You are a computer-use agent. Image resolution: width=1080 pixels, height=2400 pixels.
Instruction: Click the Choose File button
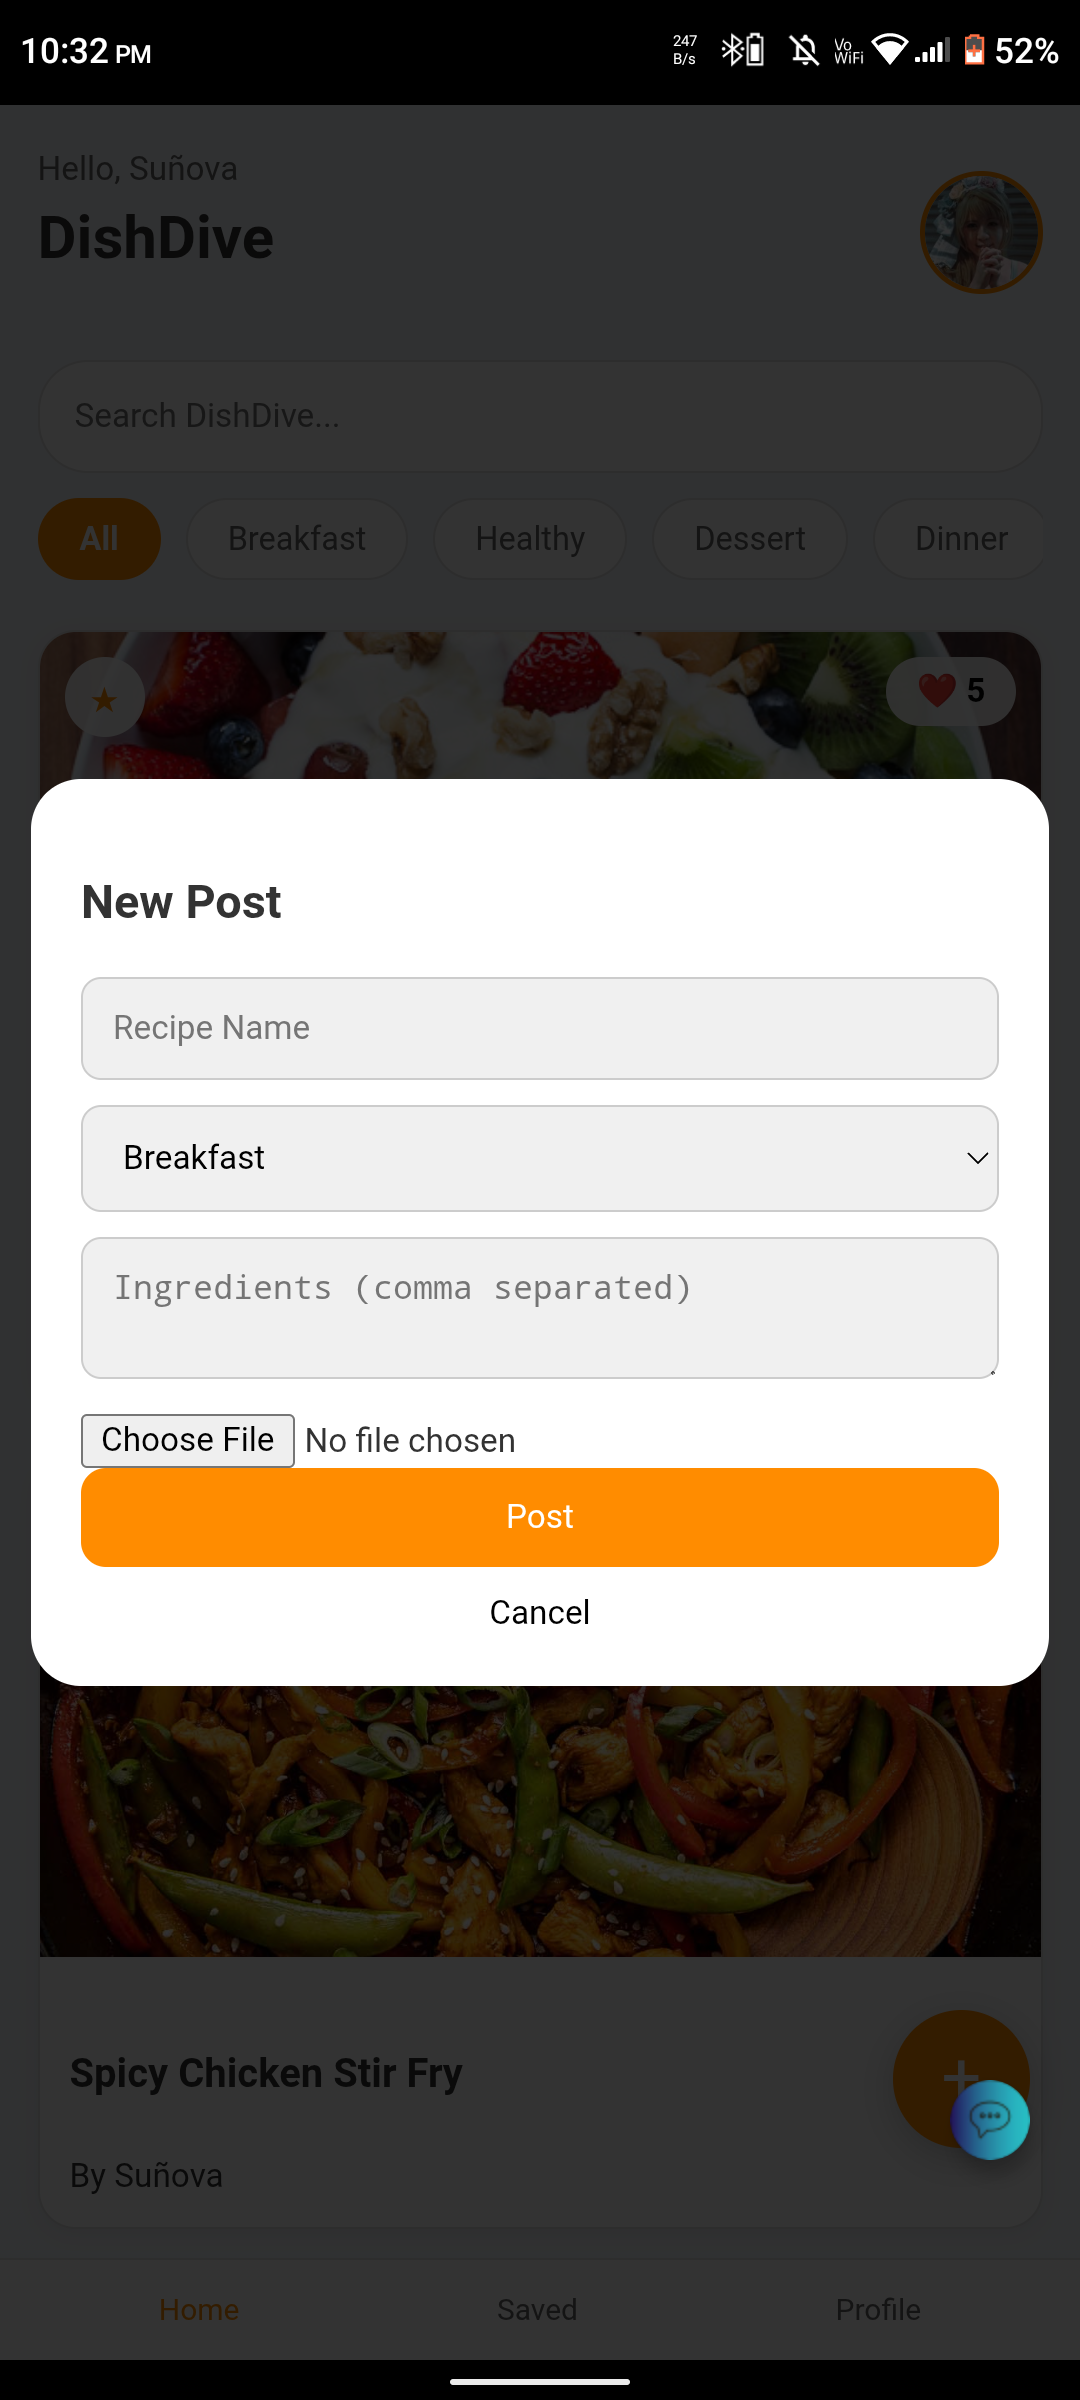tap(188, 1440)
